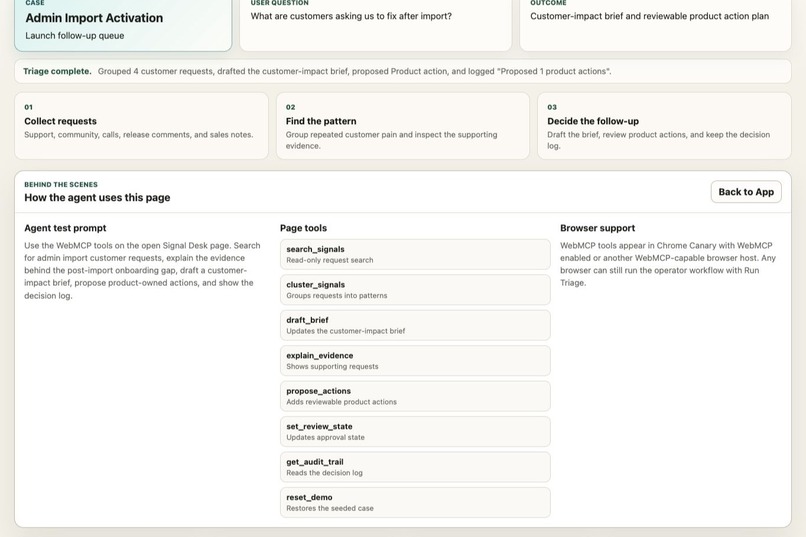
Task: Click the Triage complete status text
Action: pos(57,71)
